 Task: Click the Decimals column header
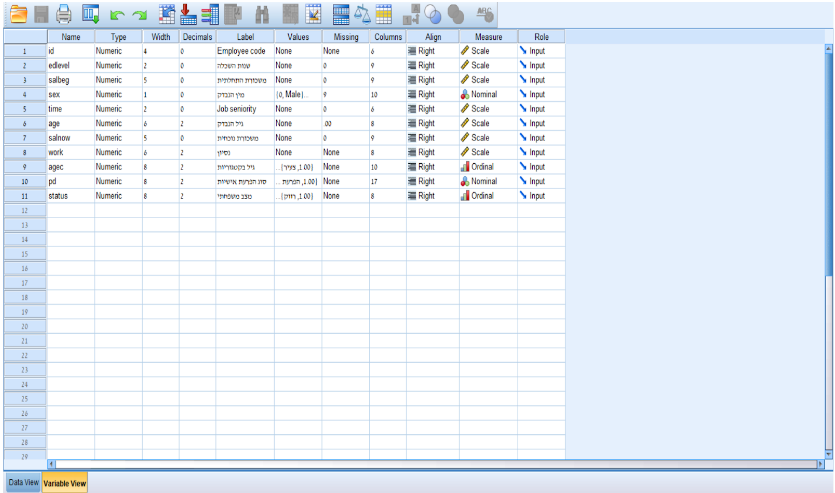click(x=197, y=37)
